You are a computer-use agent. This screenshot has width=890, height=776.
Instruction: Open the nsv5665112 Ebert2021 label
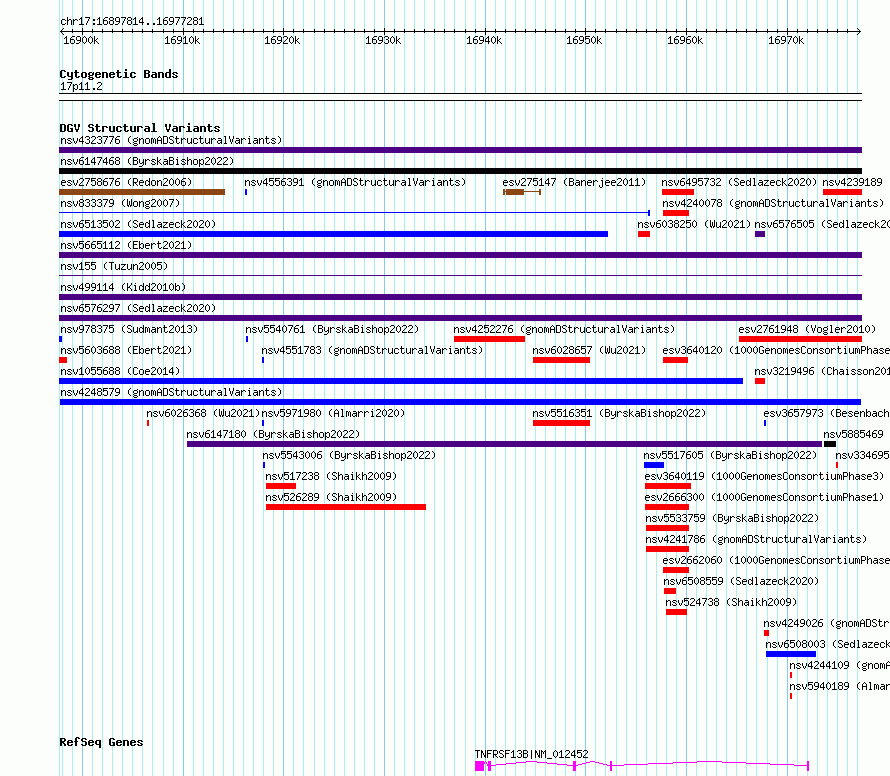click(x=126, y=245)
